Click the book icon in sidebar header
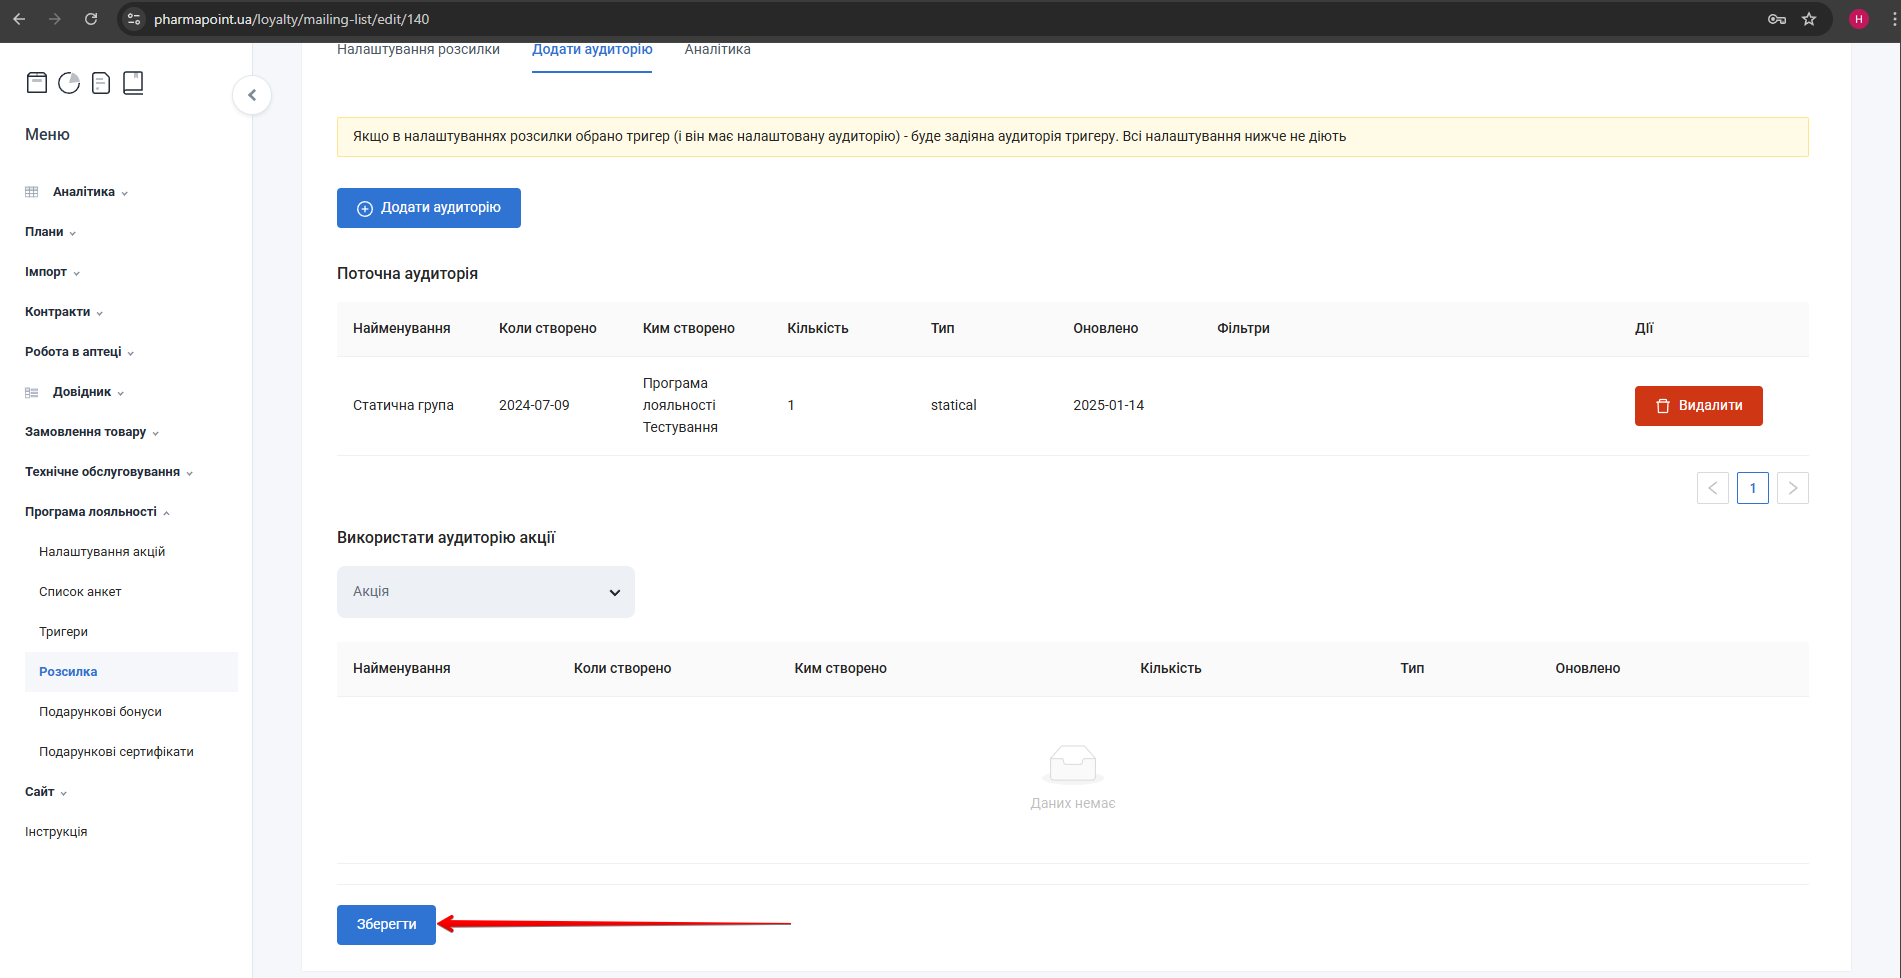Image resolution: width=1901 pixels, height=978 pixels. 133,83
